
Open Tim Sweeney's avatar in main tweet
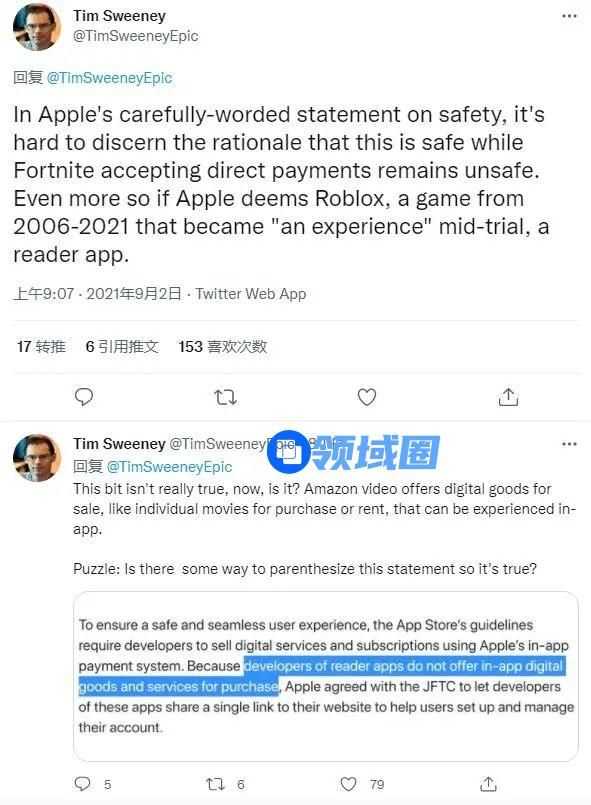point(37,27)
